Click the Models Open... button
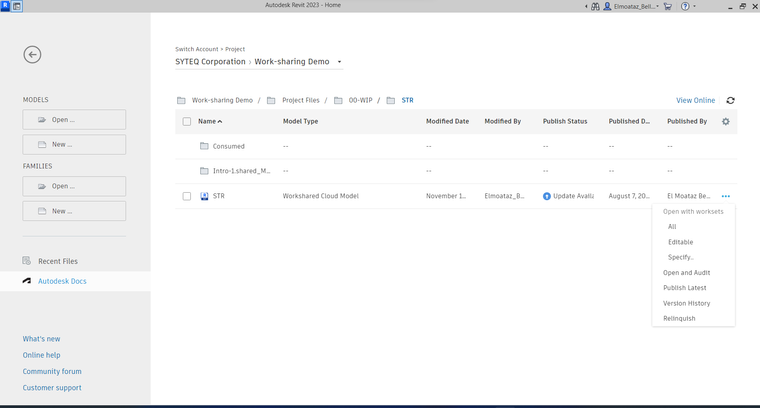This screenshot has width=760, height=408. pyautogui.click(x=74, y=120)
